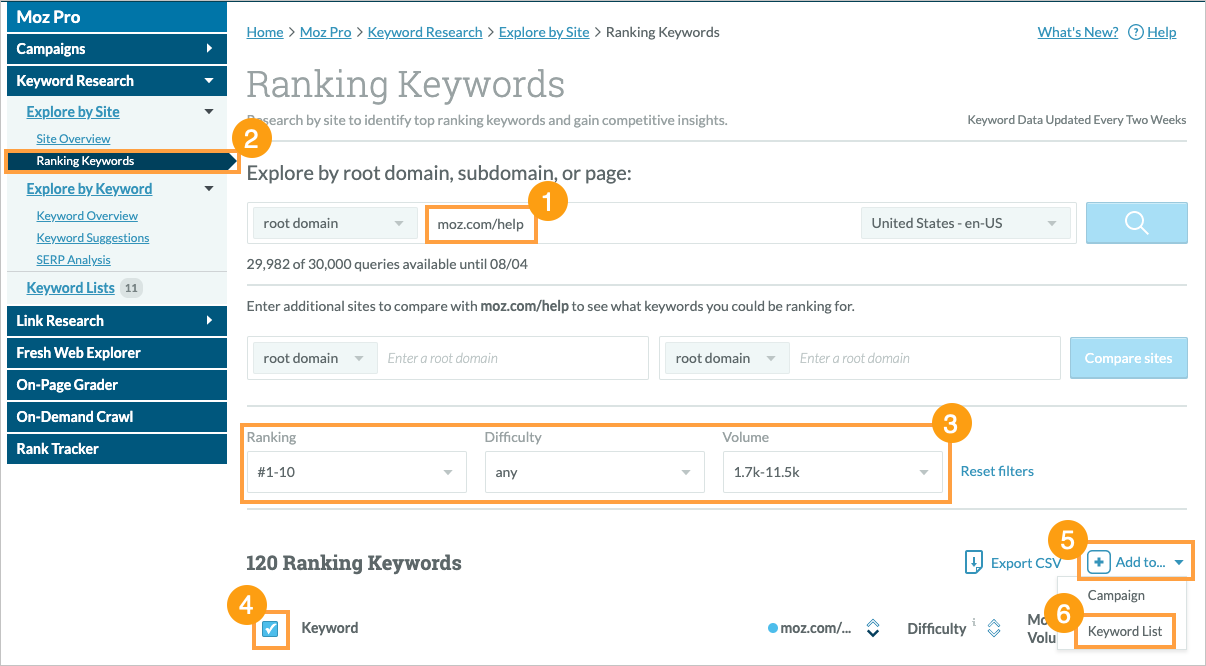Click the magnifying glass search button
The width and height of the screenshot is (1206, 666).
1136,223
